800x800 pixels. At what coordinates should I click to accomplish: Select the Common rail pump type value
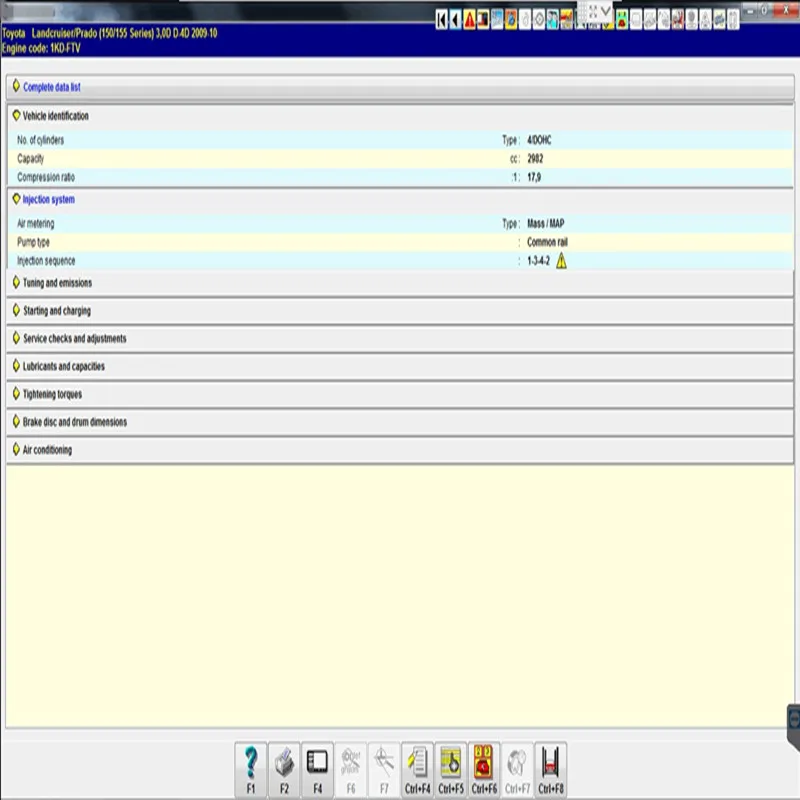coord(547,242)
